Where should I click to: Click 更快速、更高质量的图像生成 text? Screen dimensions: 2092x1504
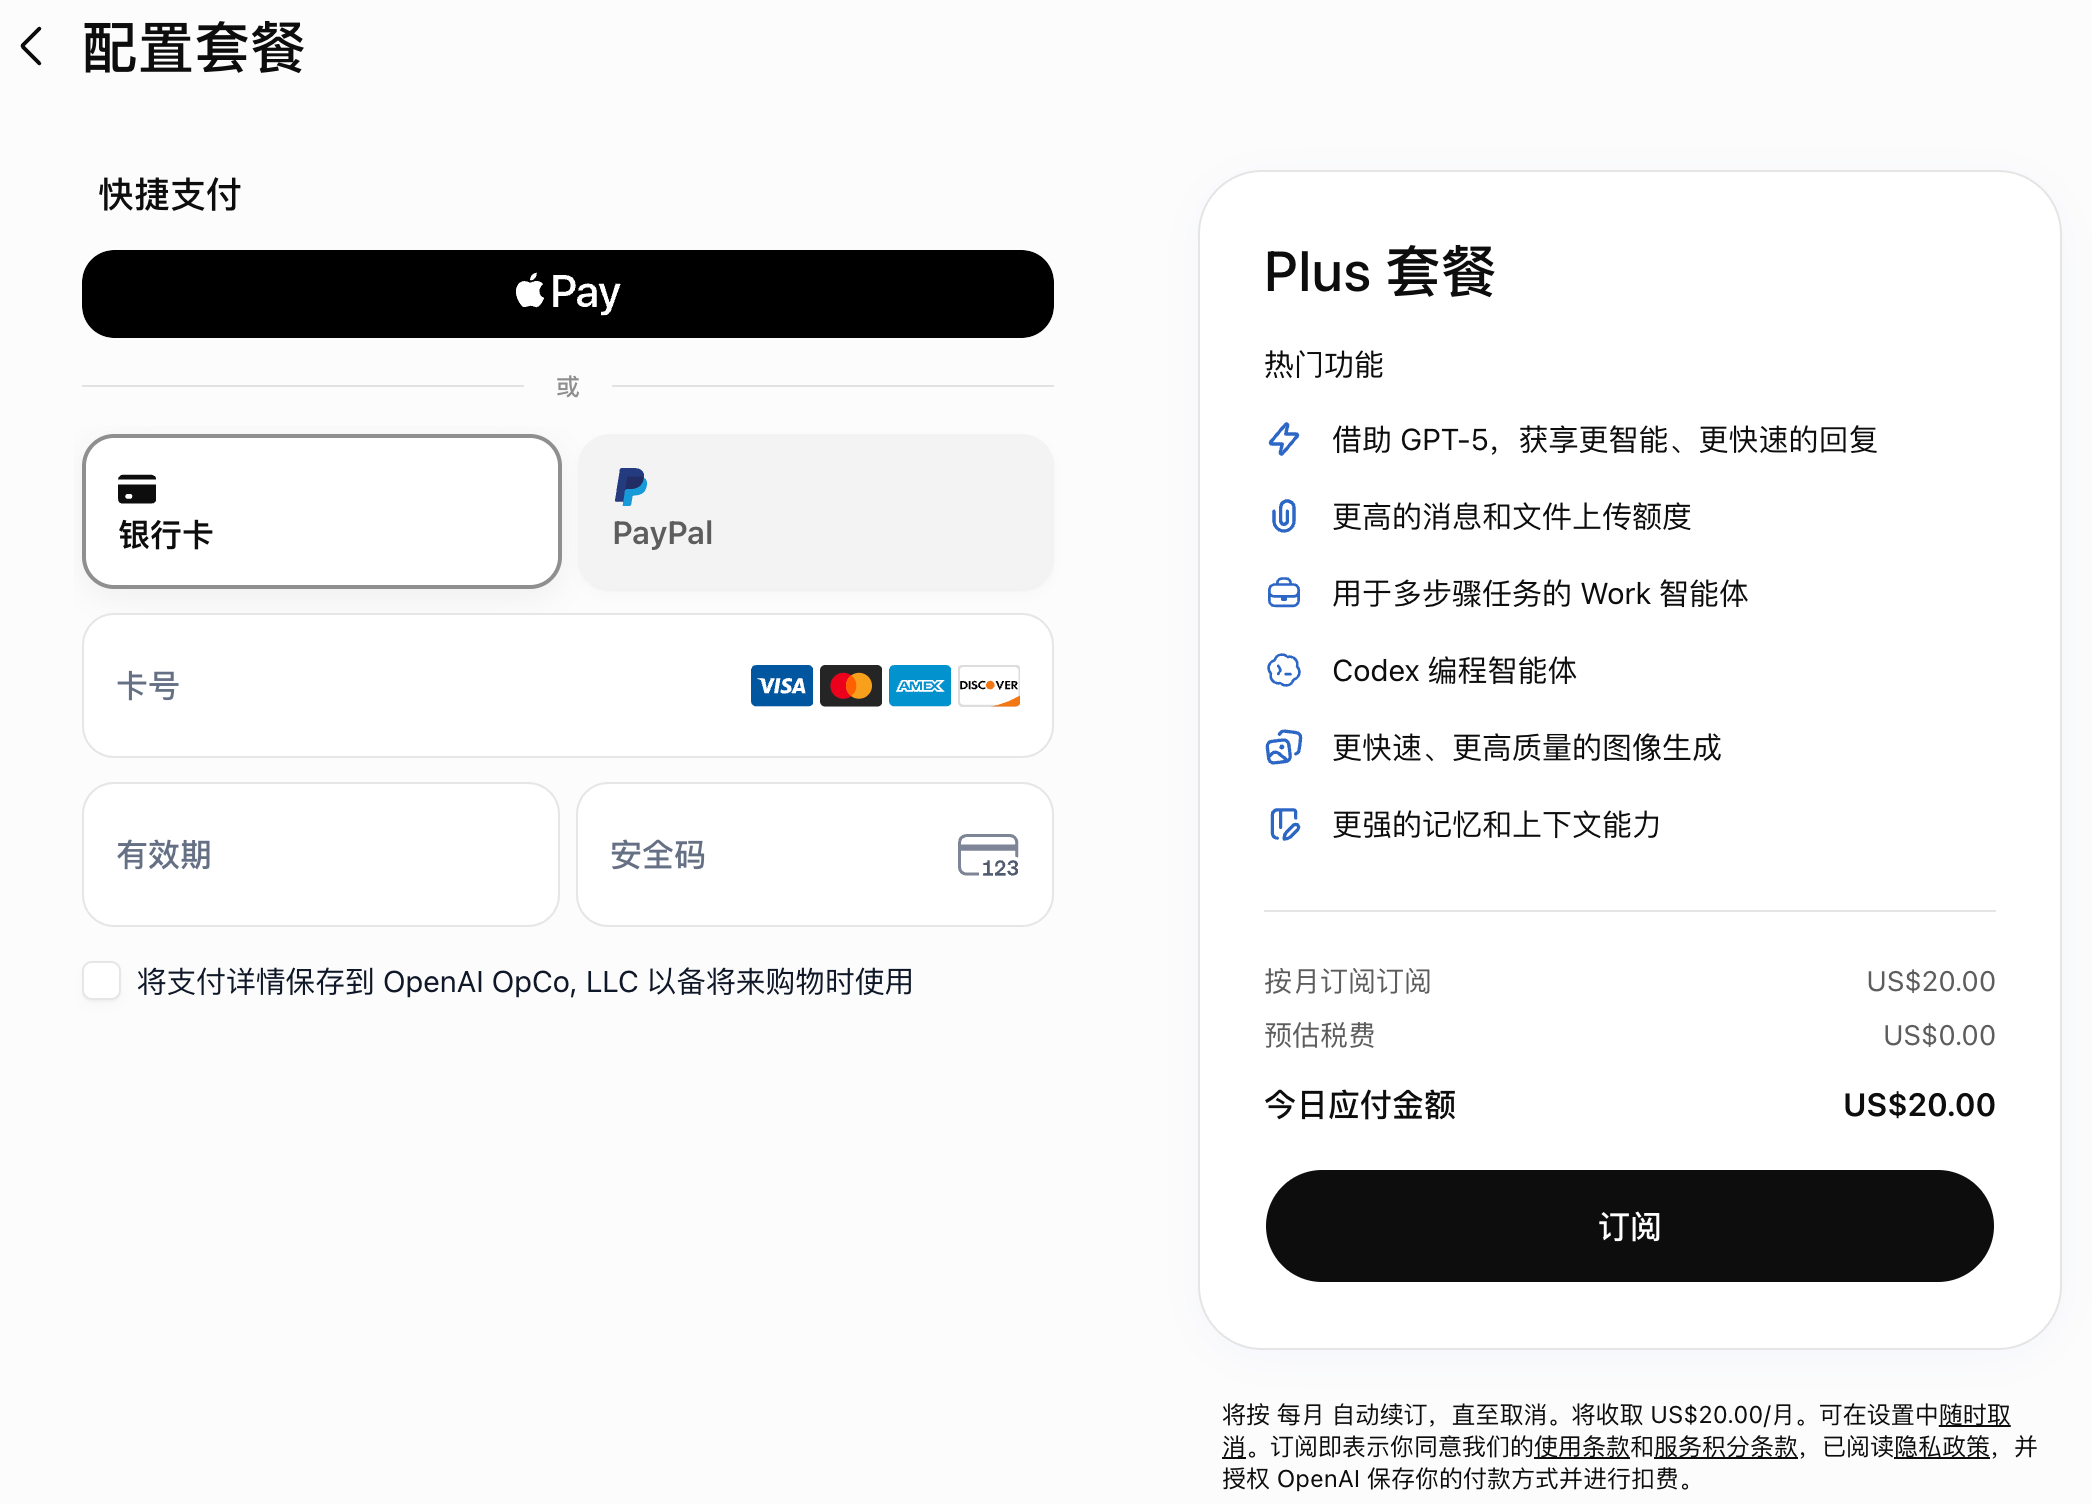(1527, 747)
